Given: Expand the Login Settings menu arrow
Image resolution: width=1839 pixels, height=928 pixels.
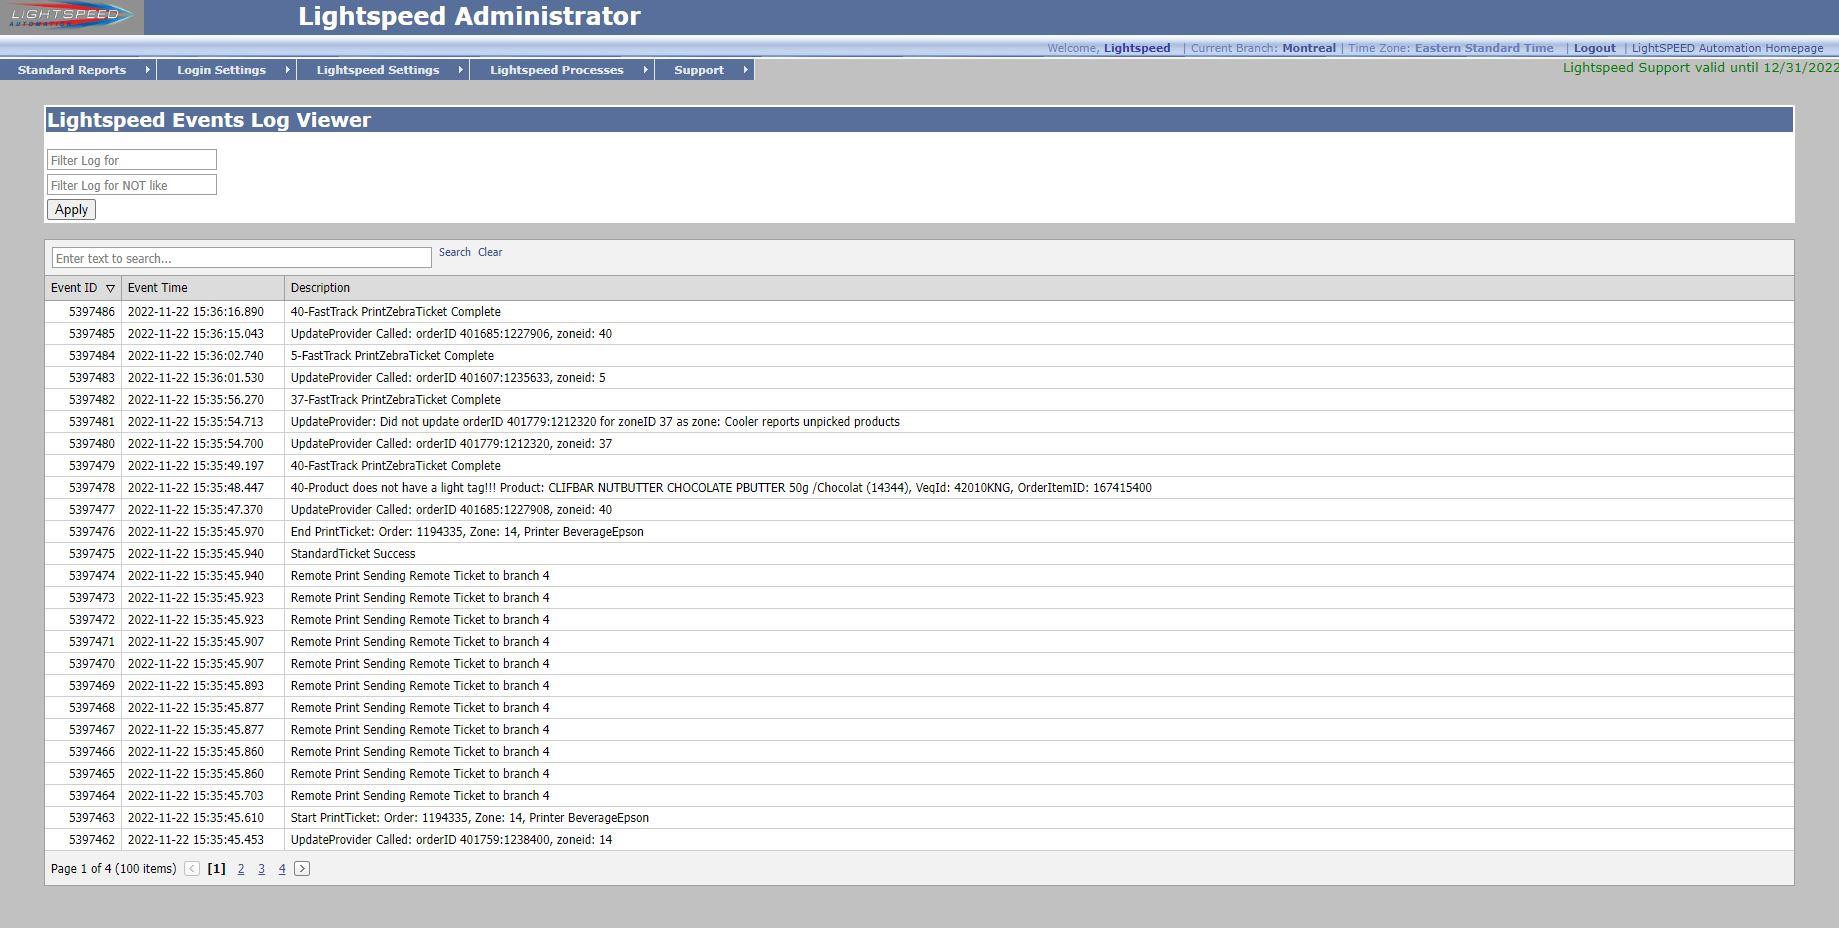Looking at the screenshot, I should (x=287, y=70).
